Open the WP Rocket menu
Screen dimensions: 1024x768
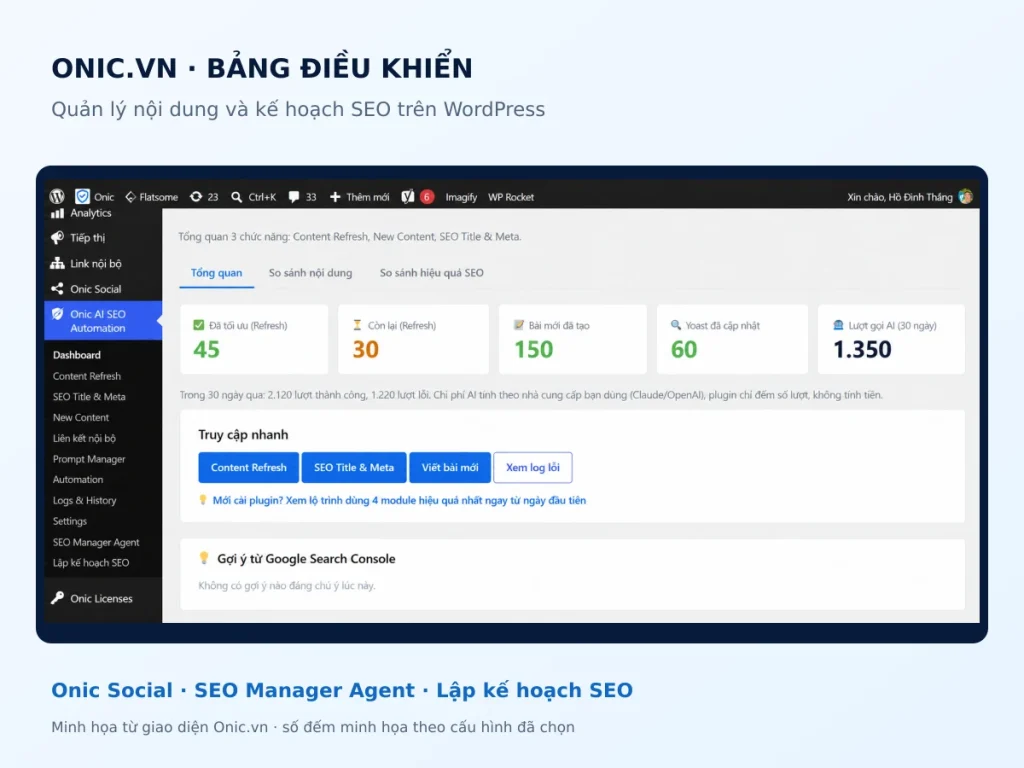(x=511, y=197)
